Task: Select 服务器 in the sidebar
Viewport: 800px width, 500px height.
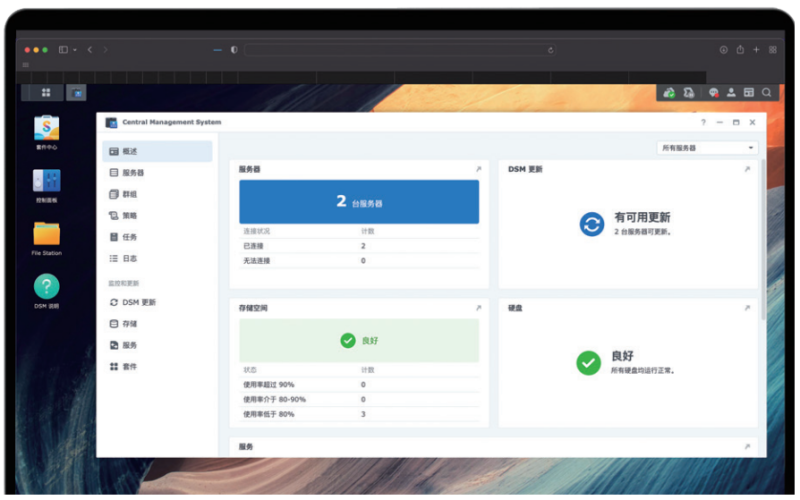Action: tap(157, 173)
